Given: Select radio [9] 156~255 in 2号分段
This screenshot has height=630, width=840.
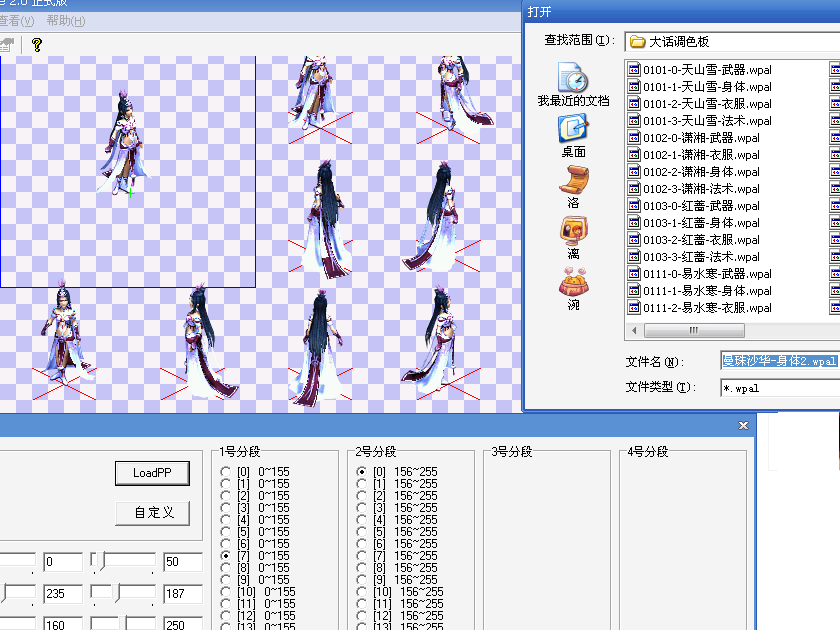Looking at the screenshot, I should tap(362, 580).
